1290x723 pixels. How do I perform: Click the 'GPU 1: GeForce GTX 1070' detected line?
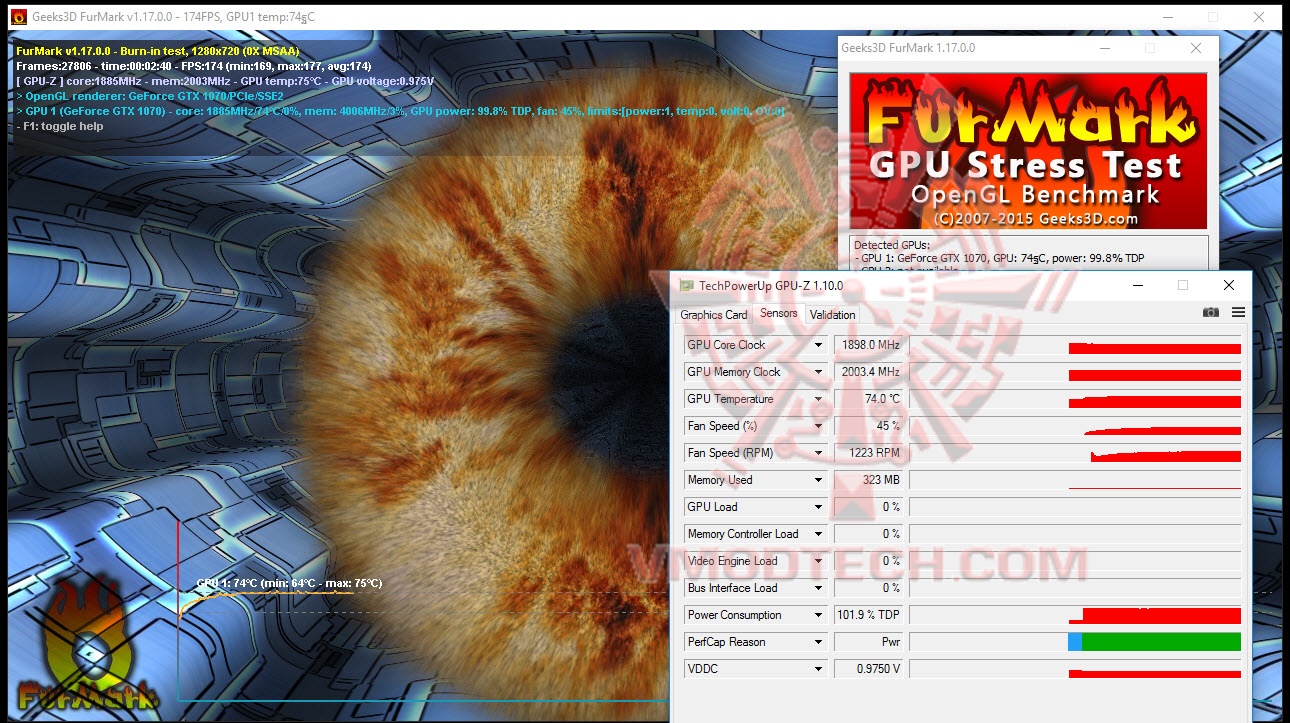(1000, 258)
